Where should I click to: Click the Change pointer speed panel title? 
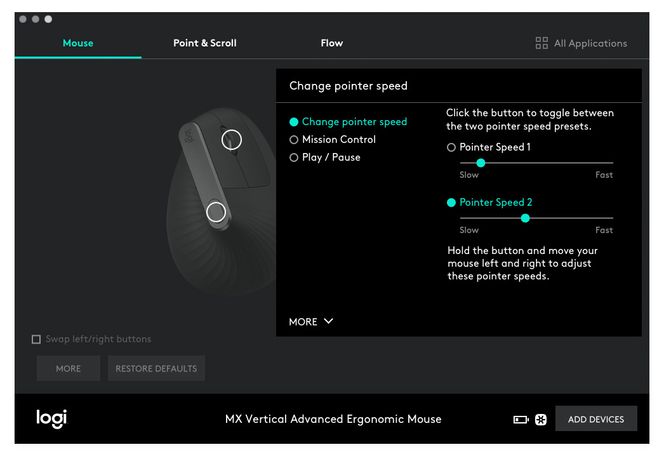coord(348,86)
